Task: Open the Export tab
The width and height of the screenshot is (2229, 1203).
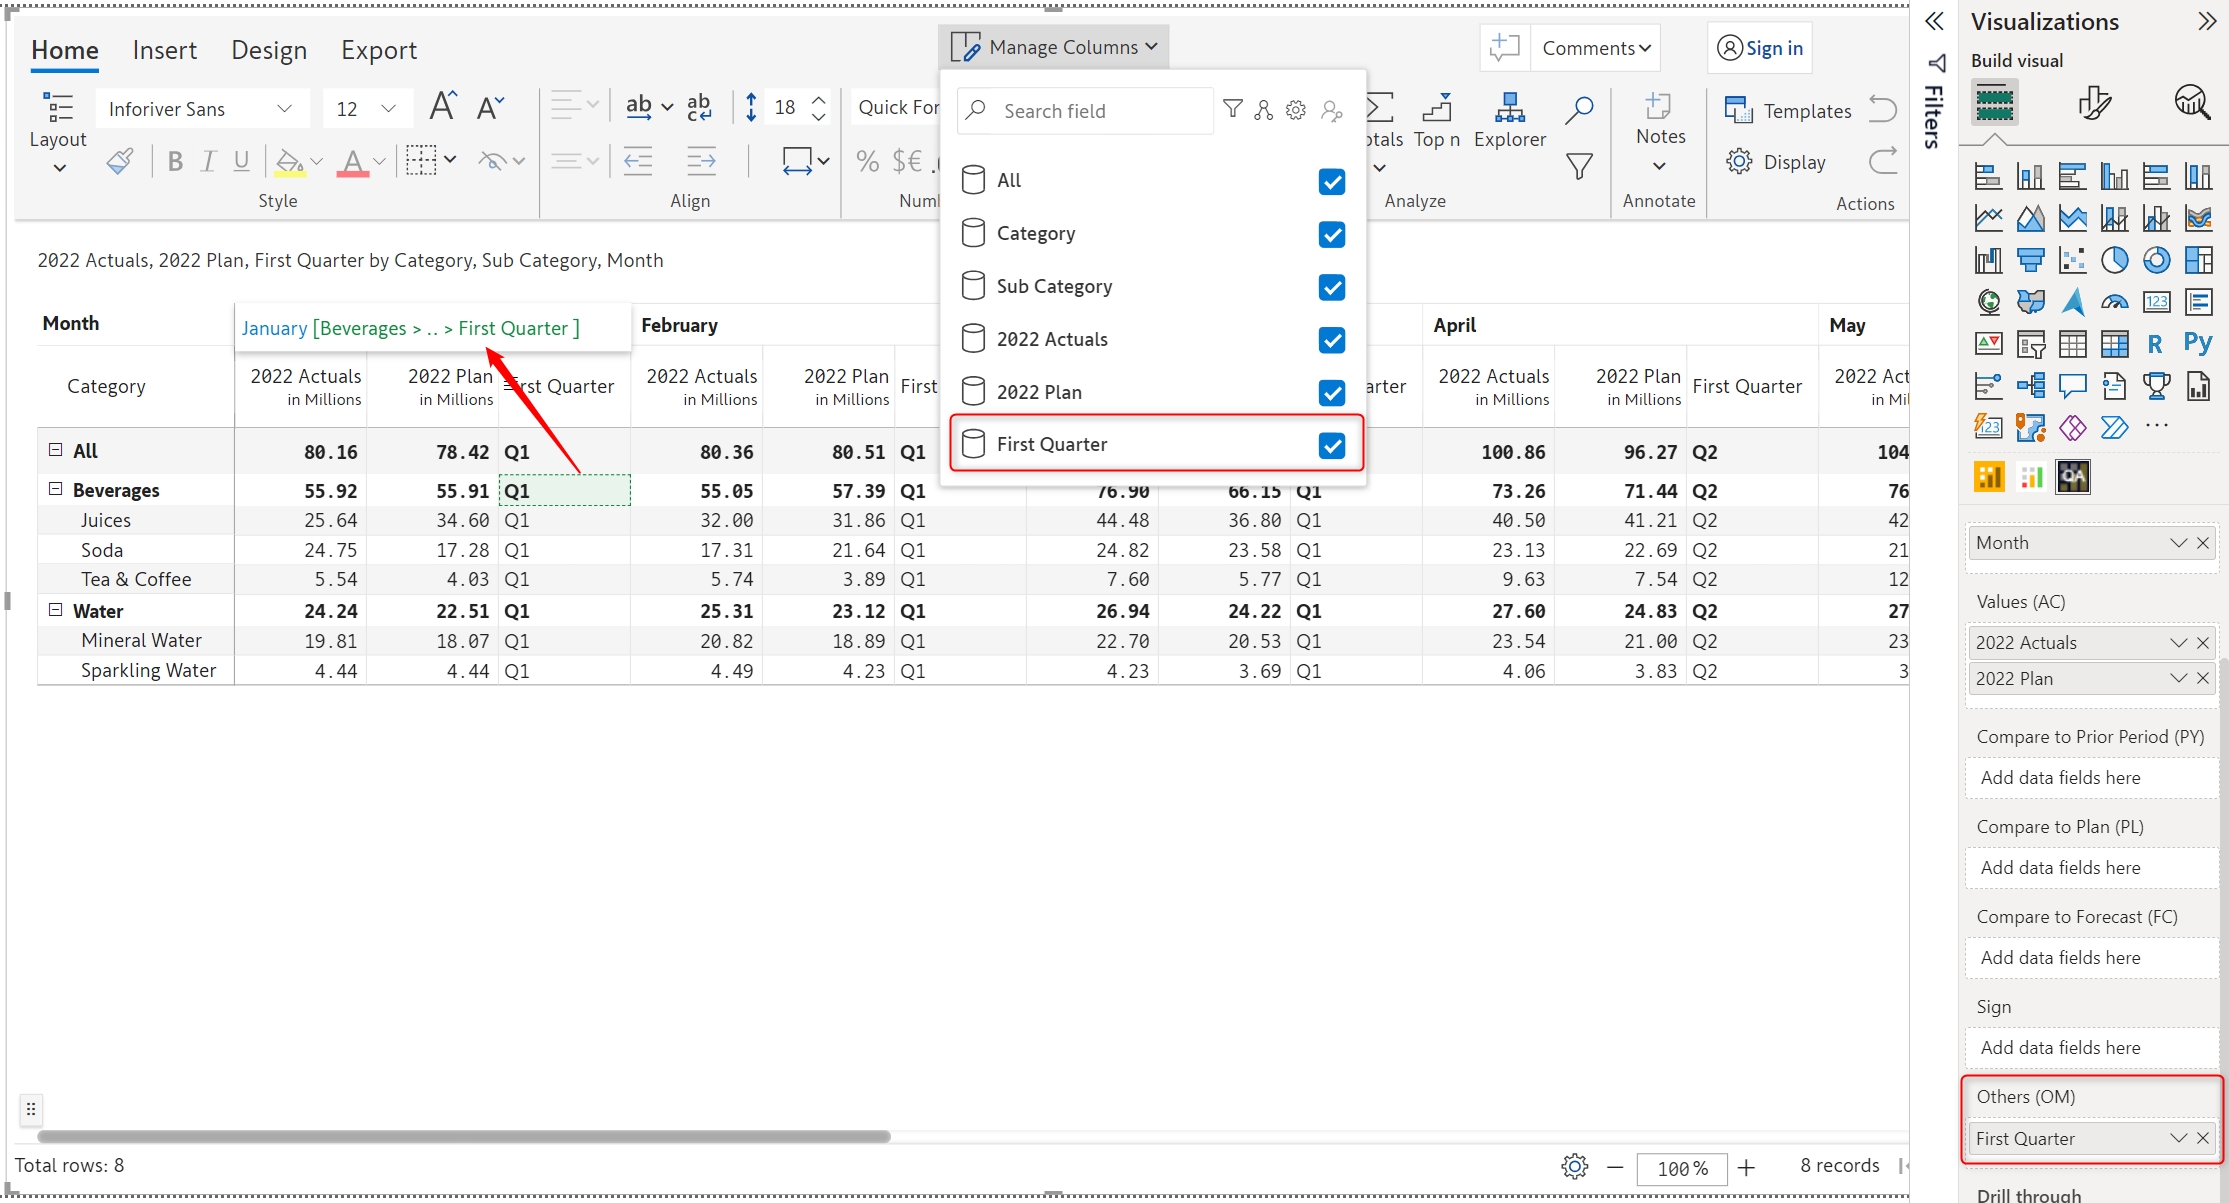Action: pyautogui.click(x=378, y=50)
